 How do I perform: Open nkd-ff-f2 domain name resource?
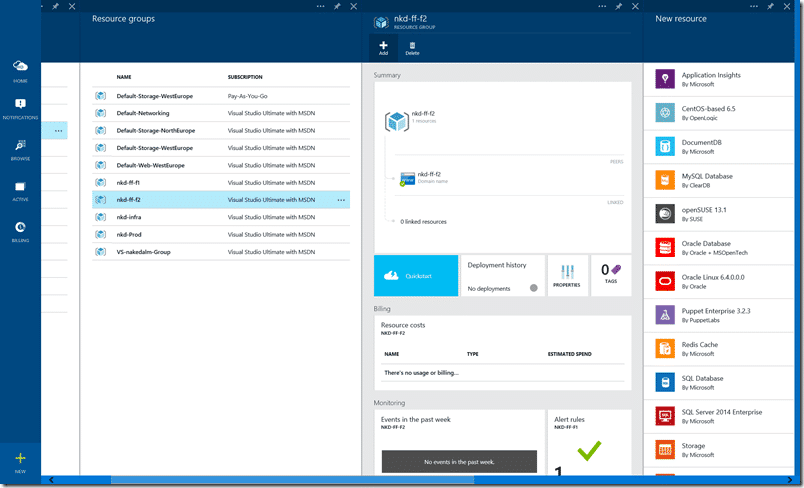click(x=424, y=178)
